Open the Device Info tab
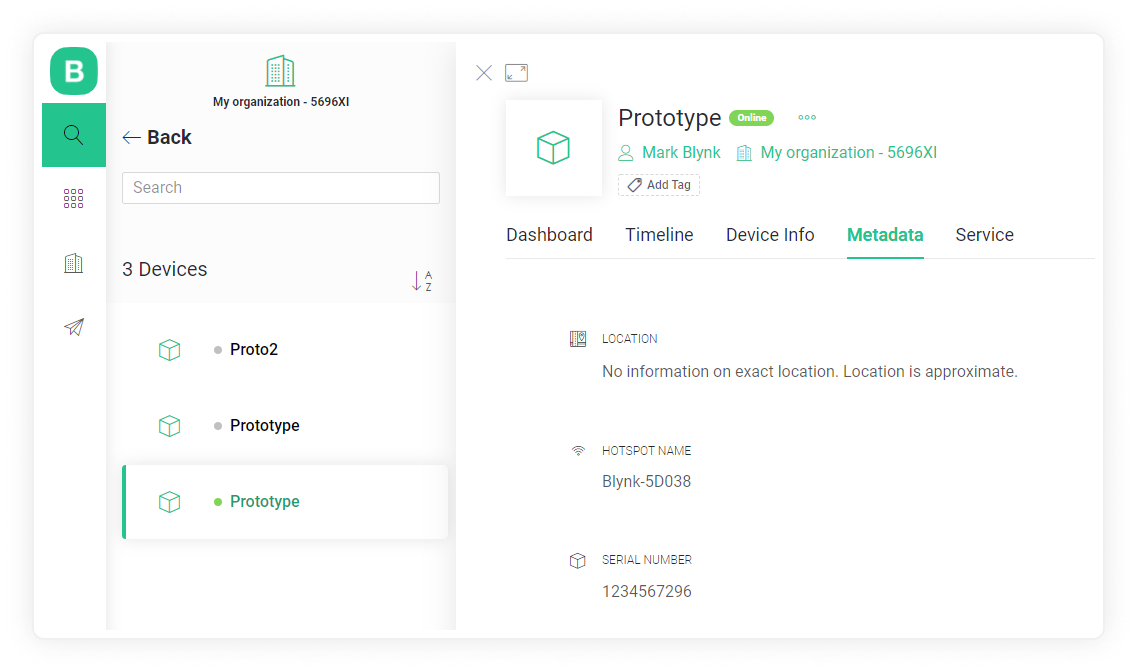Image resolution: width=1137 pixels, height=672 pixels. pos(770,235)
